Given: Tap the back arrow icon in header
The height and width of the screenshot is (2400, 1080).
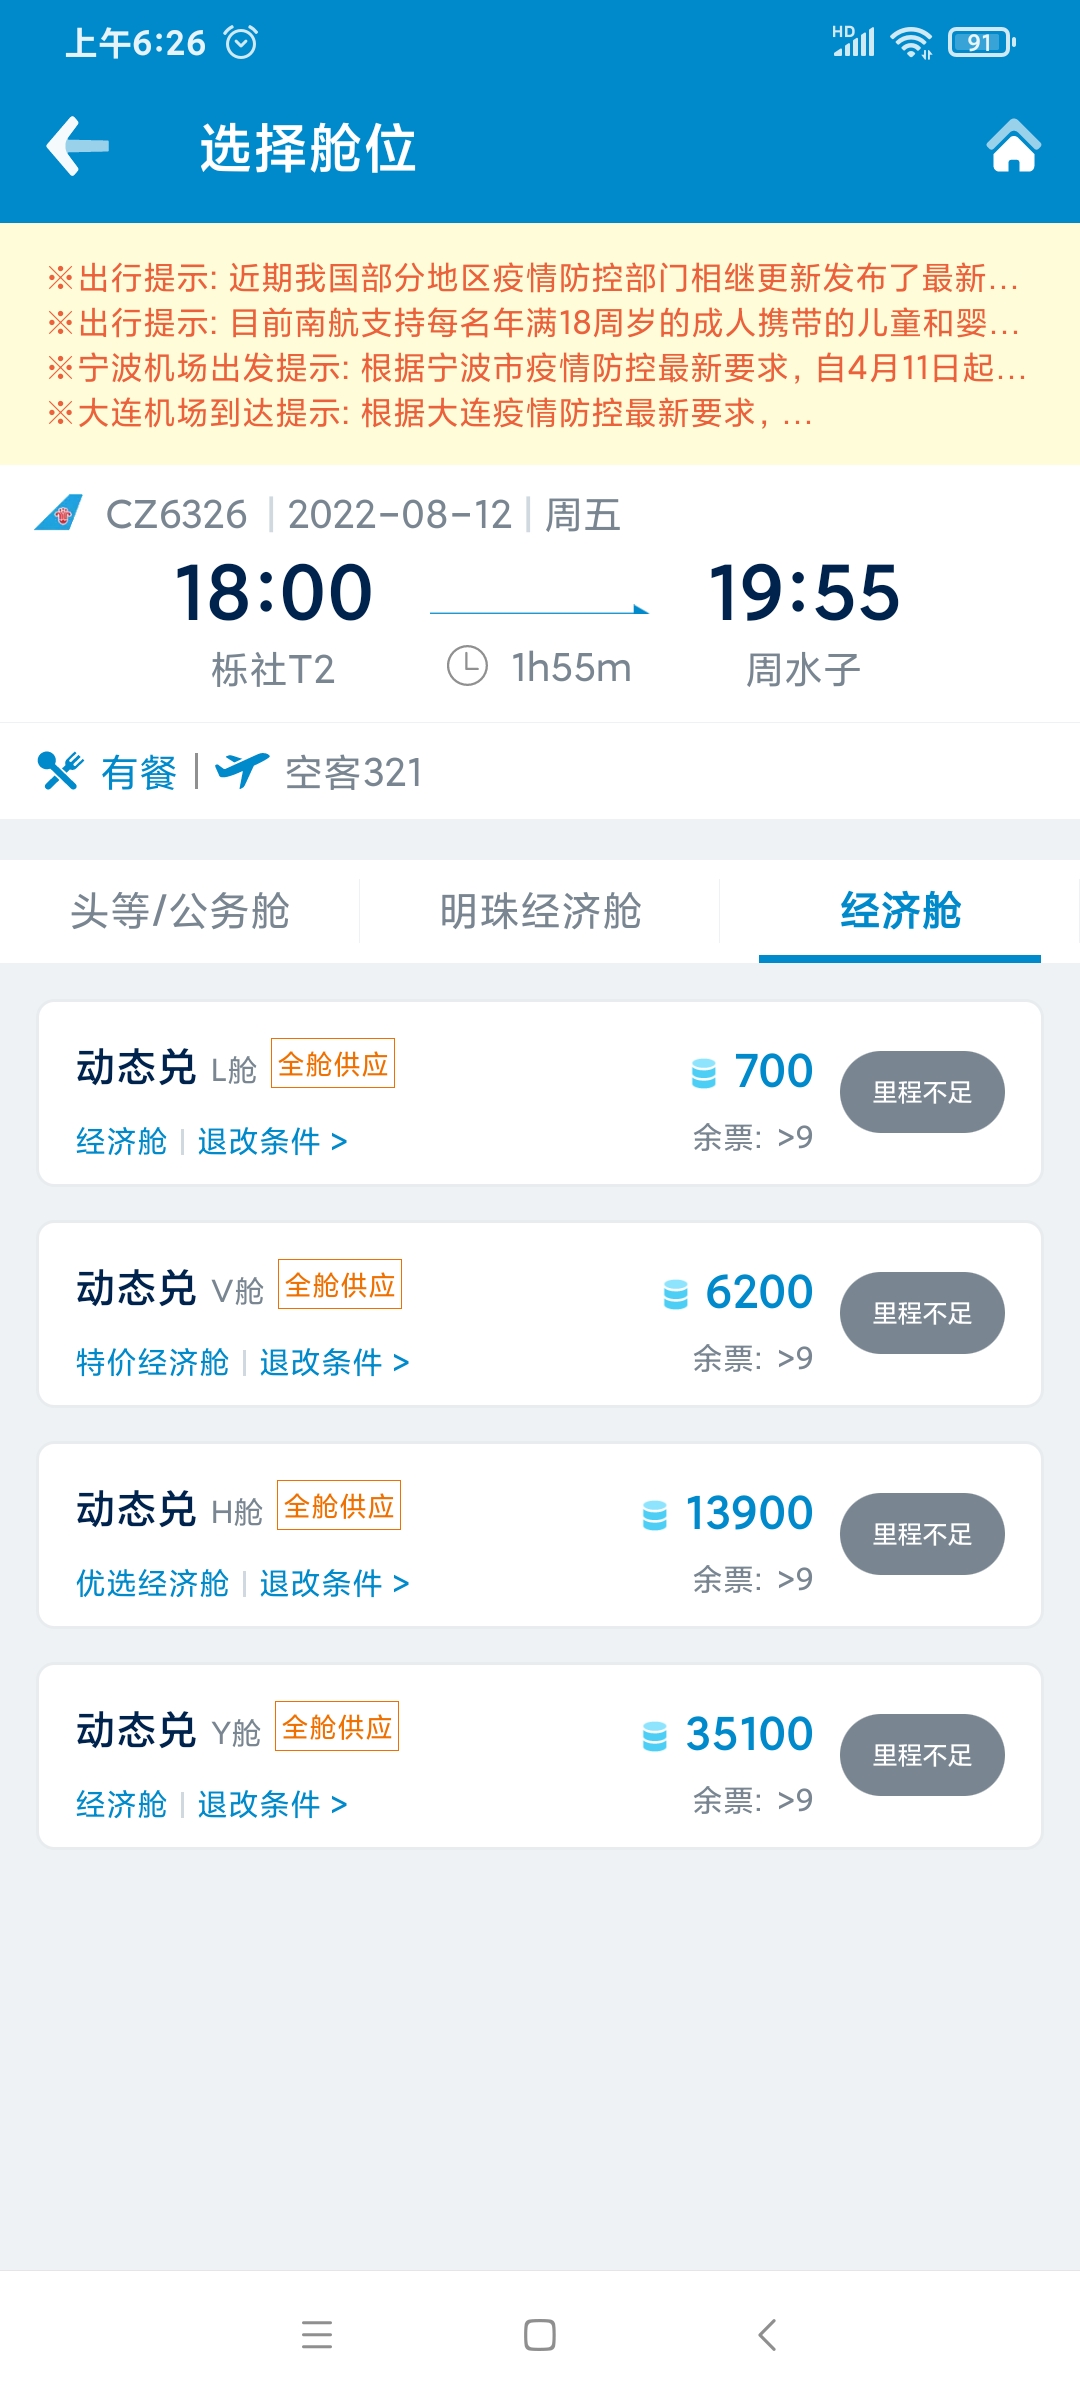Looking at the screenshot, I should tap(78, 146).
